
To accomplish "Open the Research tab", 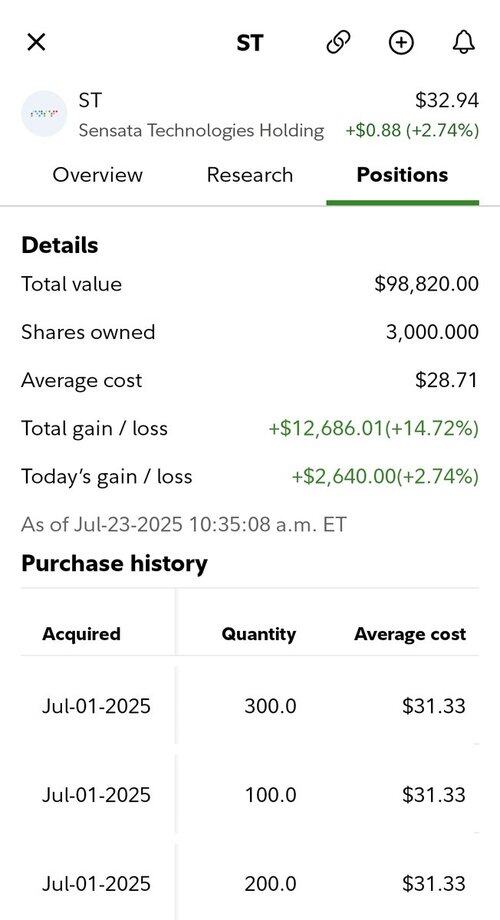I will point(250,175).
